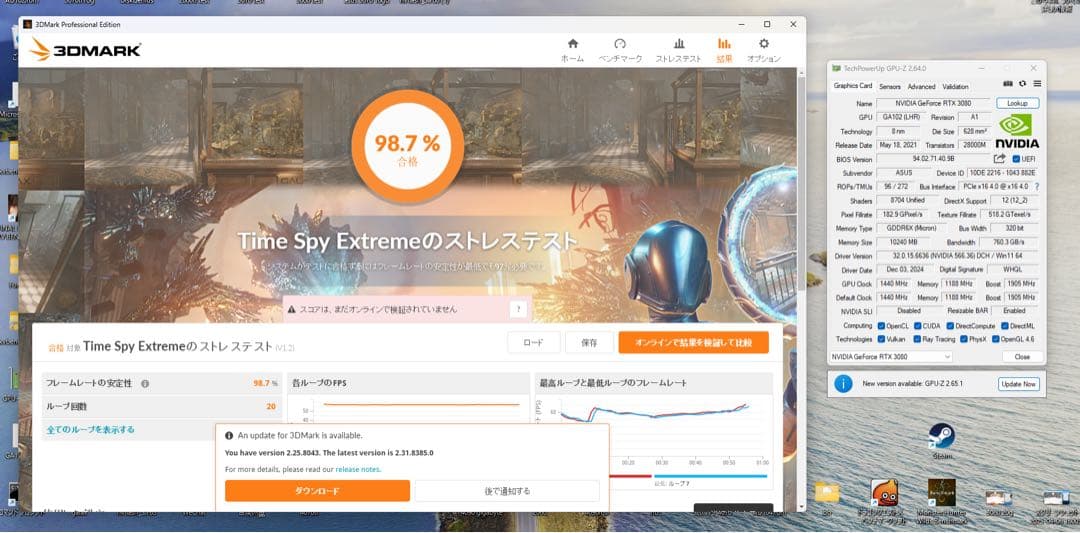Toggle the OpenCL checkbox
The image size is (1080, 533).
click(x=882, y=326)
